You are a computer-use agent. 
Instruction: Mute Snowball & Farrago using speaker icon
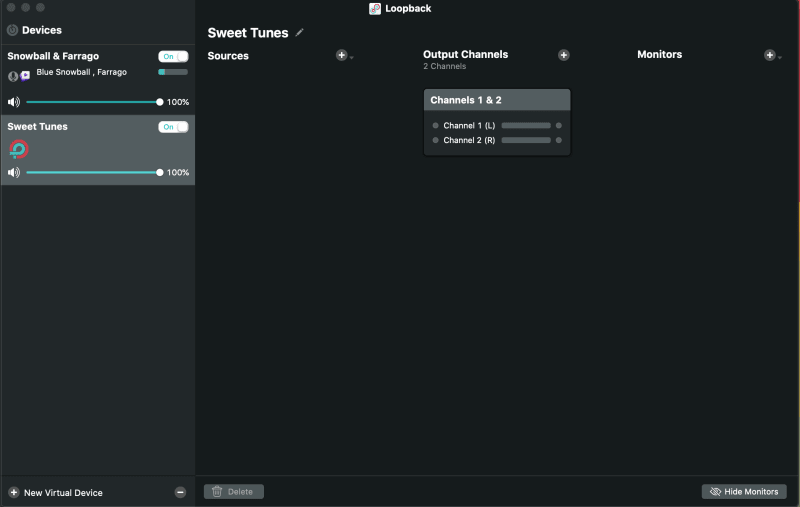[14, 102]
